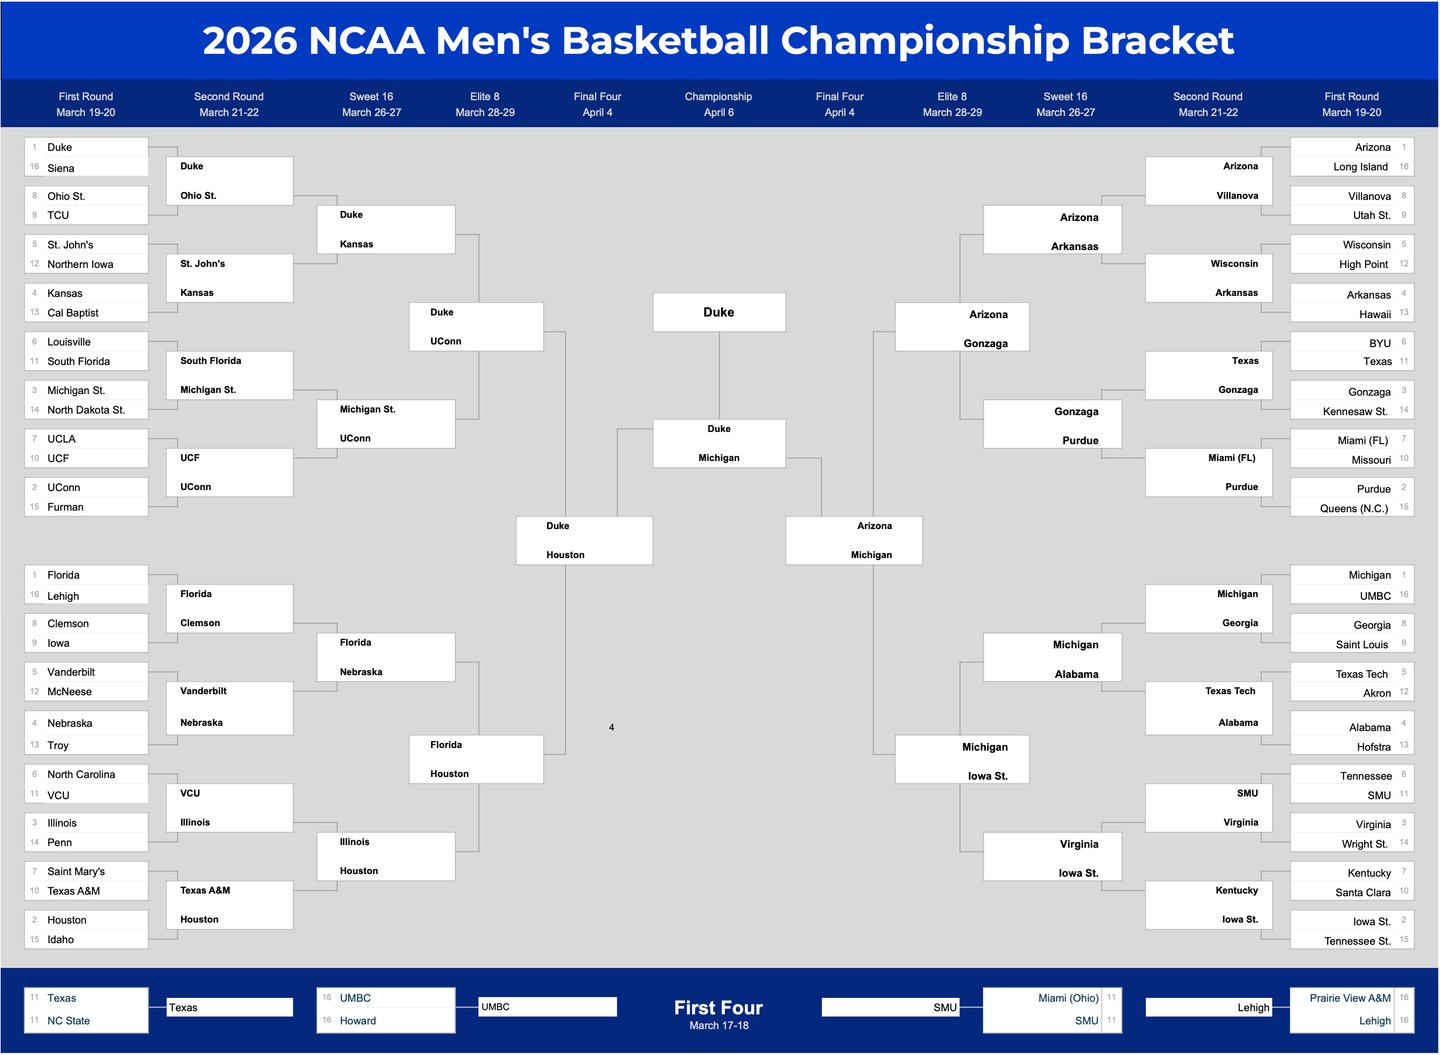The height and width of the screenshot is (1055, 1440).
Task: Click the champion Duke box at center
Action: 718,312
